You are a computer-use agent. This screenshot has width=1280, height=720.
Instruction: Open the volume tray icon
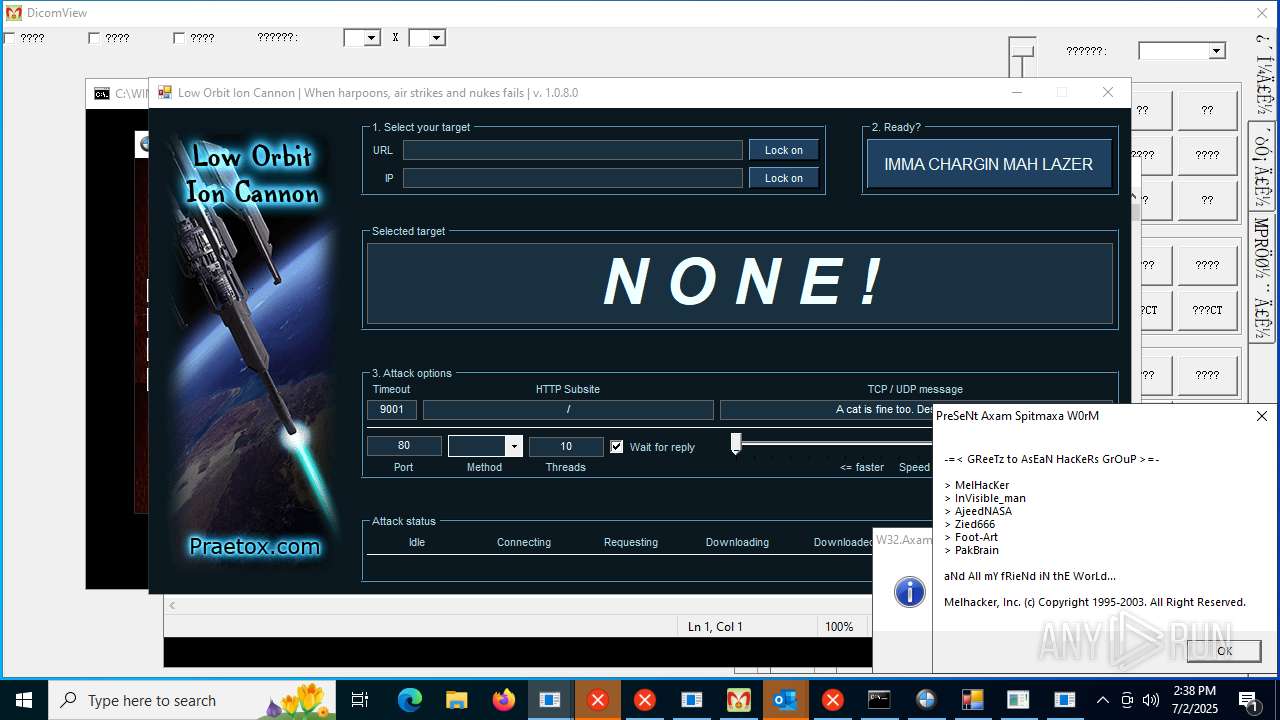point(1151,700)
